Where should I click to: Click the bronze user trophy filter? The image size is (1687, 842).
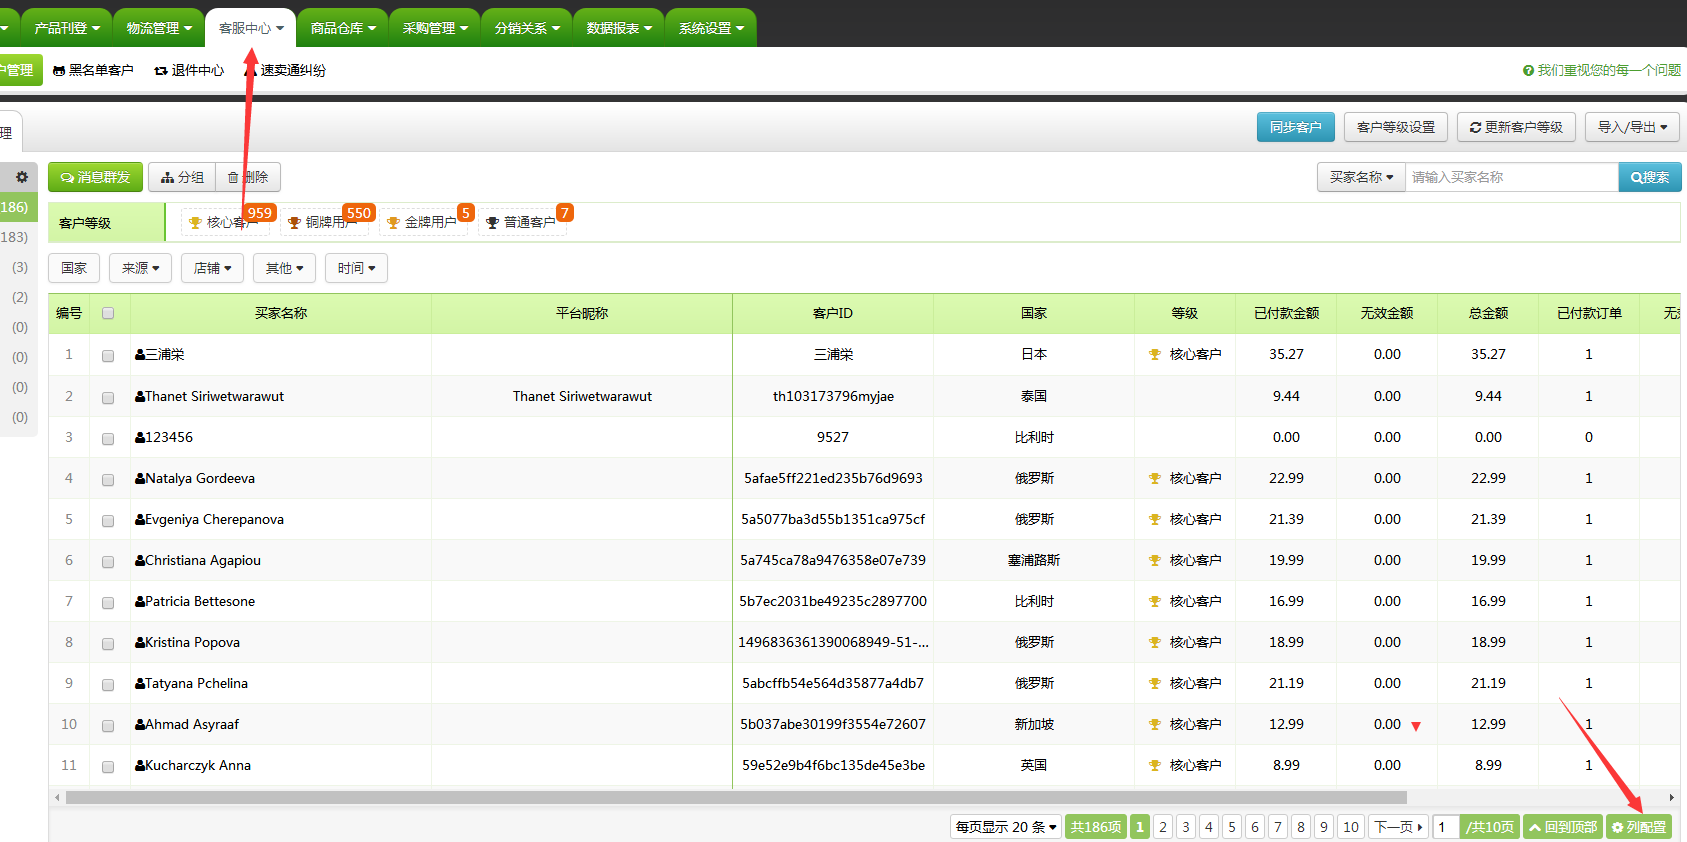[294, 223]
